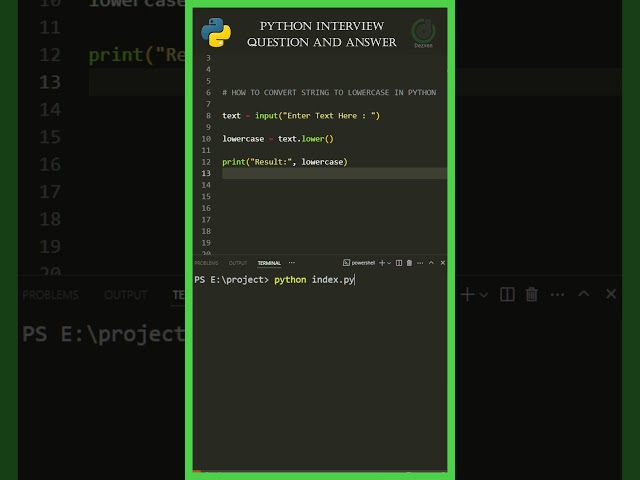The width and height of the screenshot is (640, 480).
Task: Kill terminal with large background trash icon
Action: pyautogui.click(x=531, y=294)
